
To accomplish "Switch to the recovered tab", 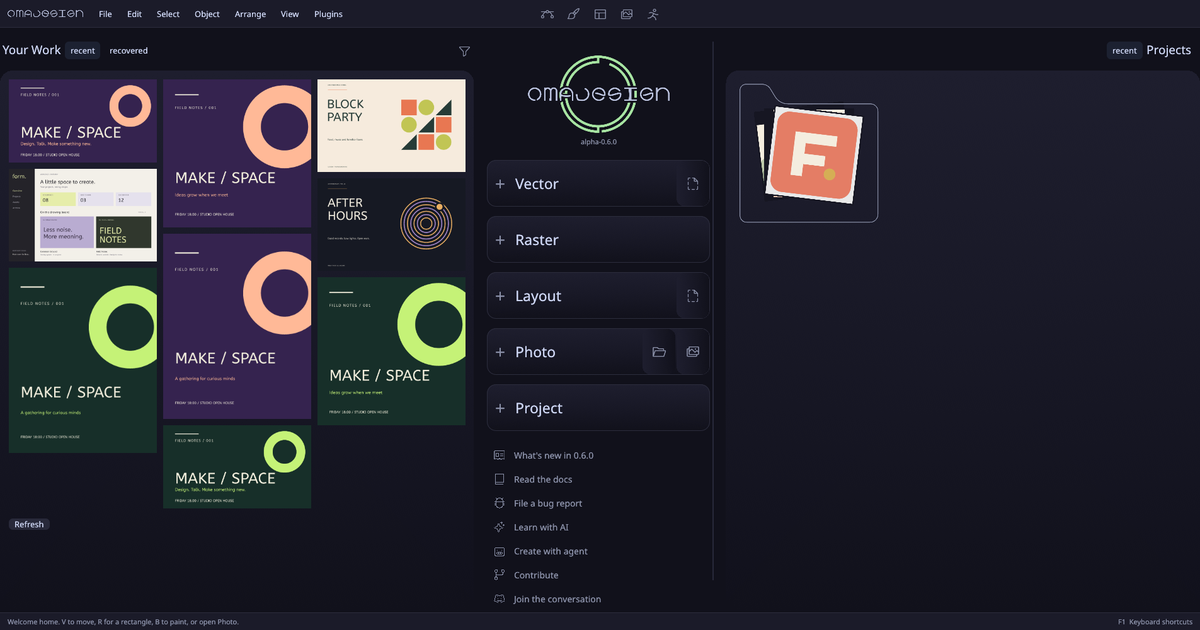I will [x=129, y=51].
